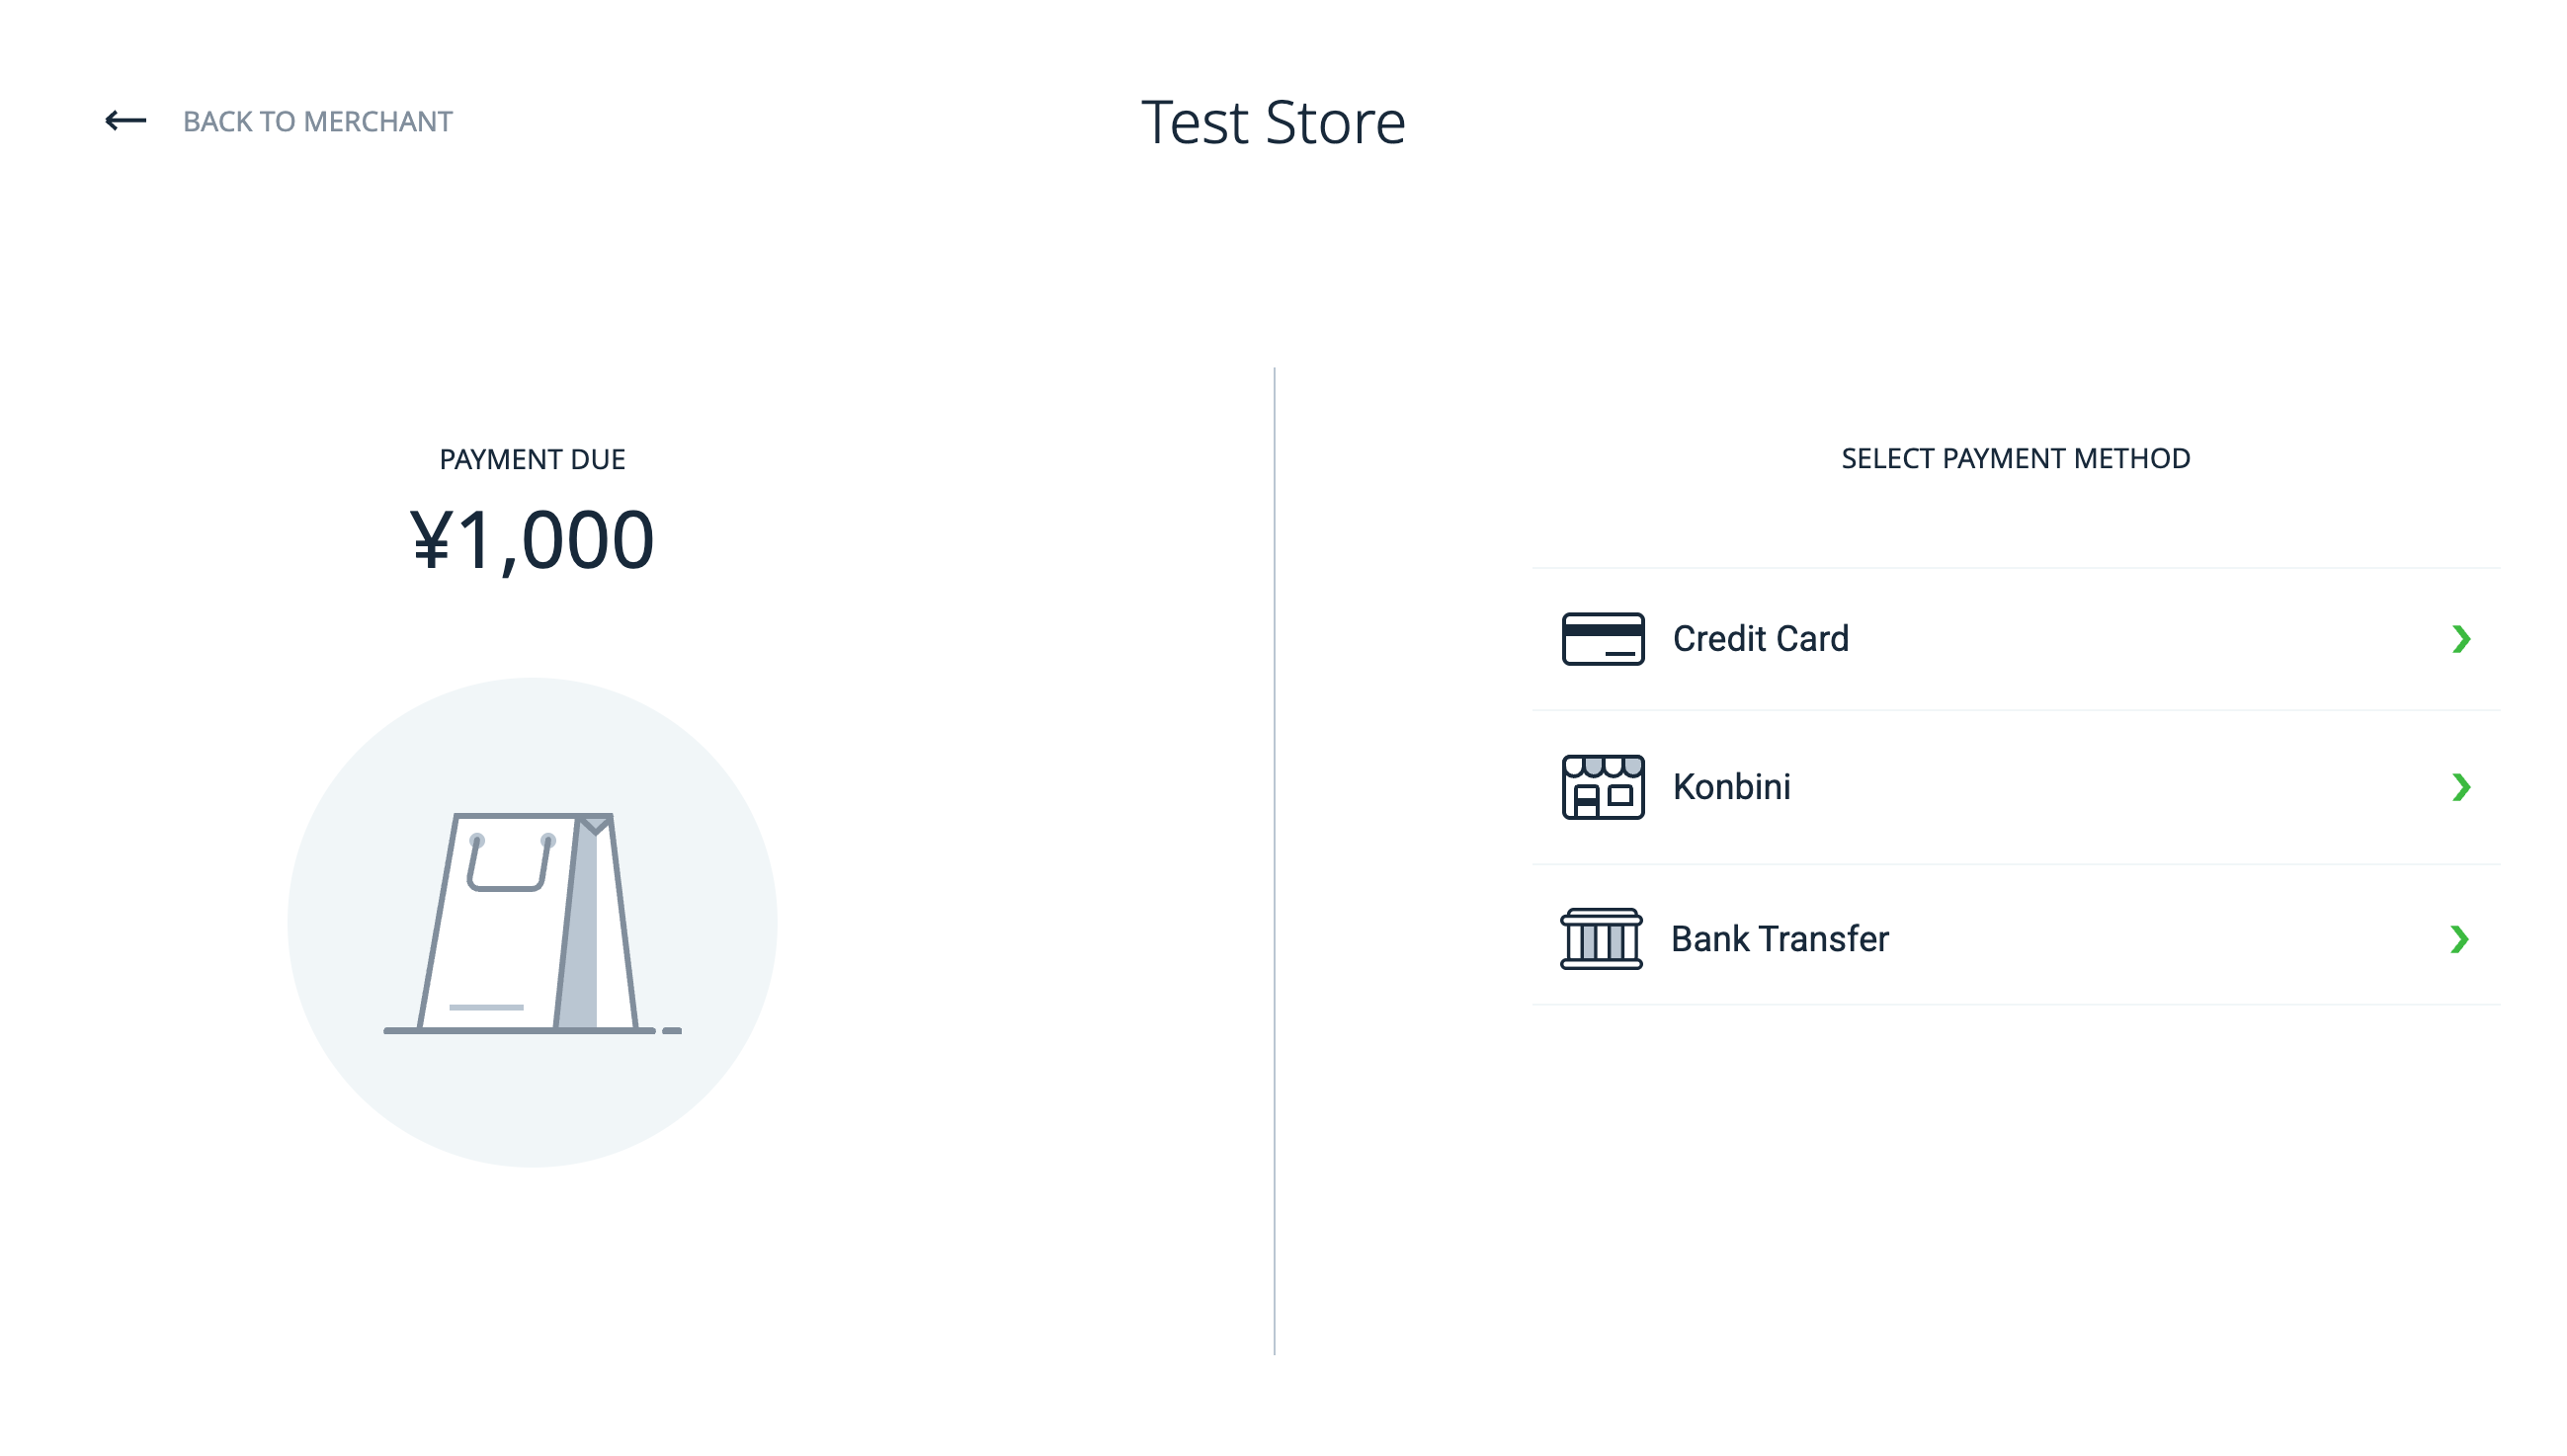Click the back arrow icon
Viewport: 2567px width, 1456px height.
(126, 121)
